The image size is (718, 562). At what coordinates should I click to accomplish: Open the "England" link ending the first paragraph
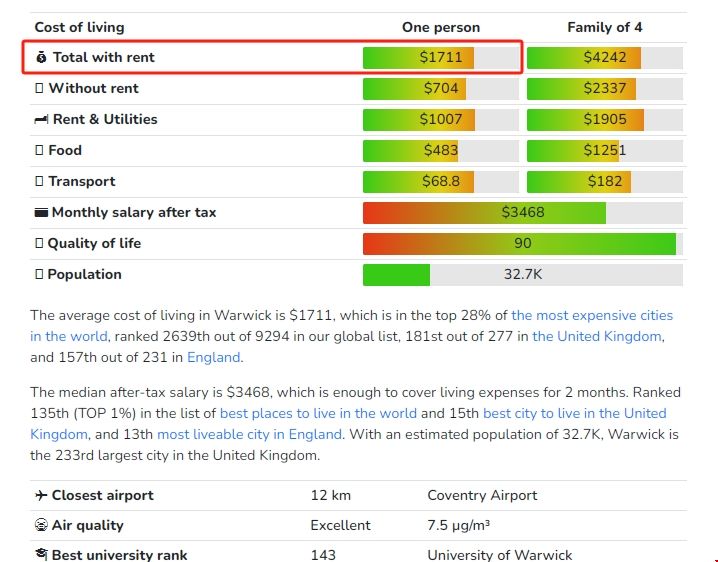click(x=214, y=357)
